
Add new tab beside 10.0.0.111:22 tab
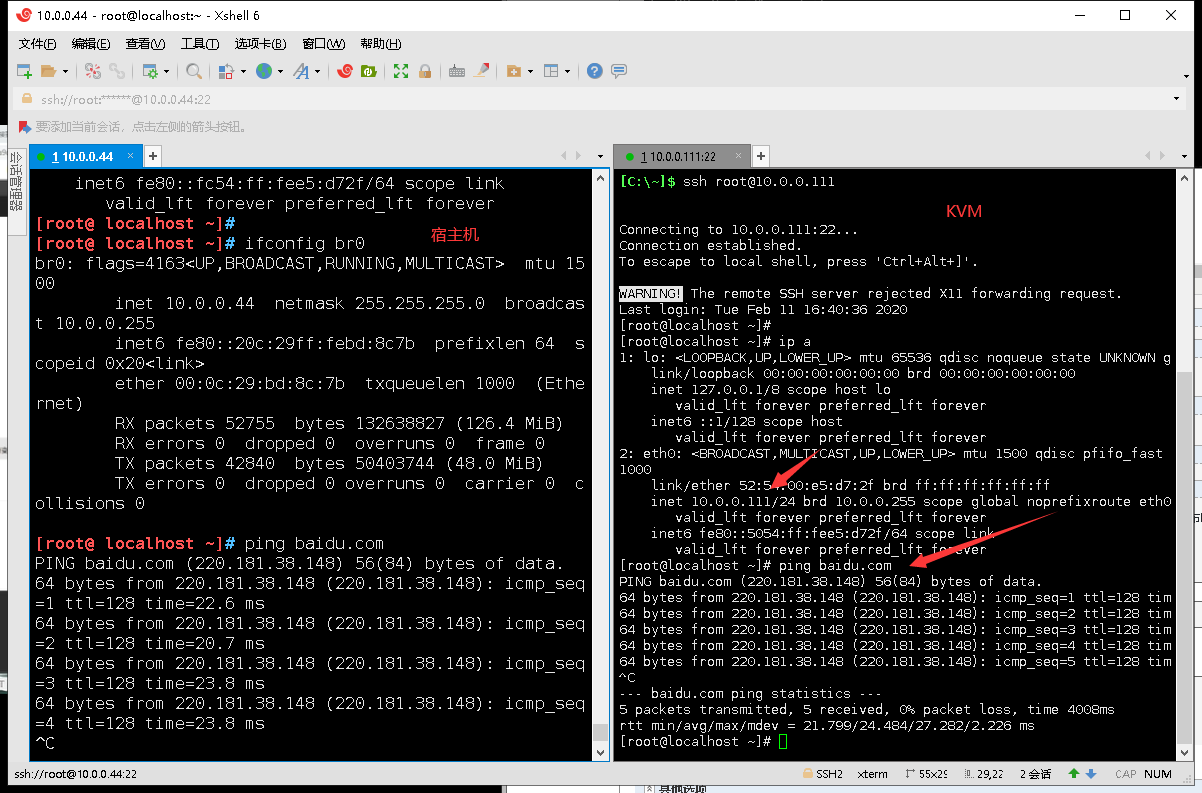760,156
